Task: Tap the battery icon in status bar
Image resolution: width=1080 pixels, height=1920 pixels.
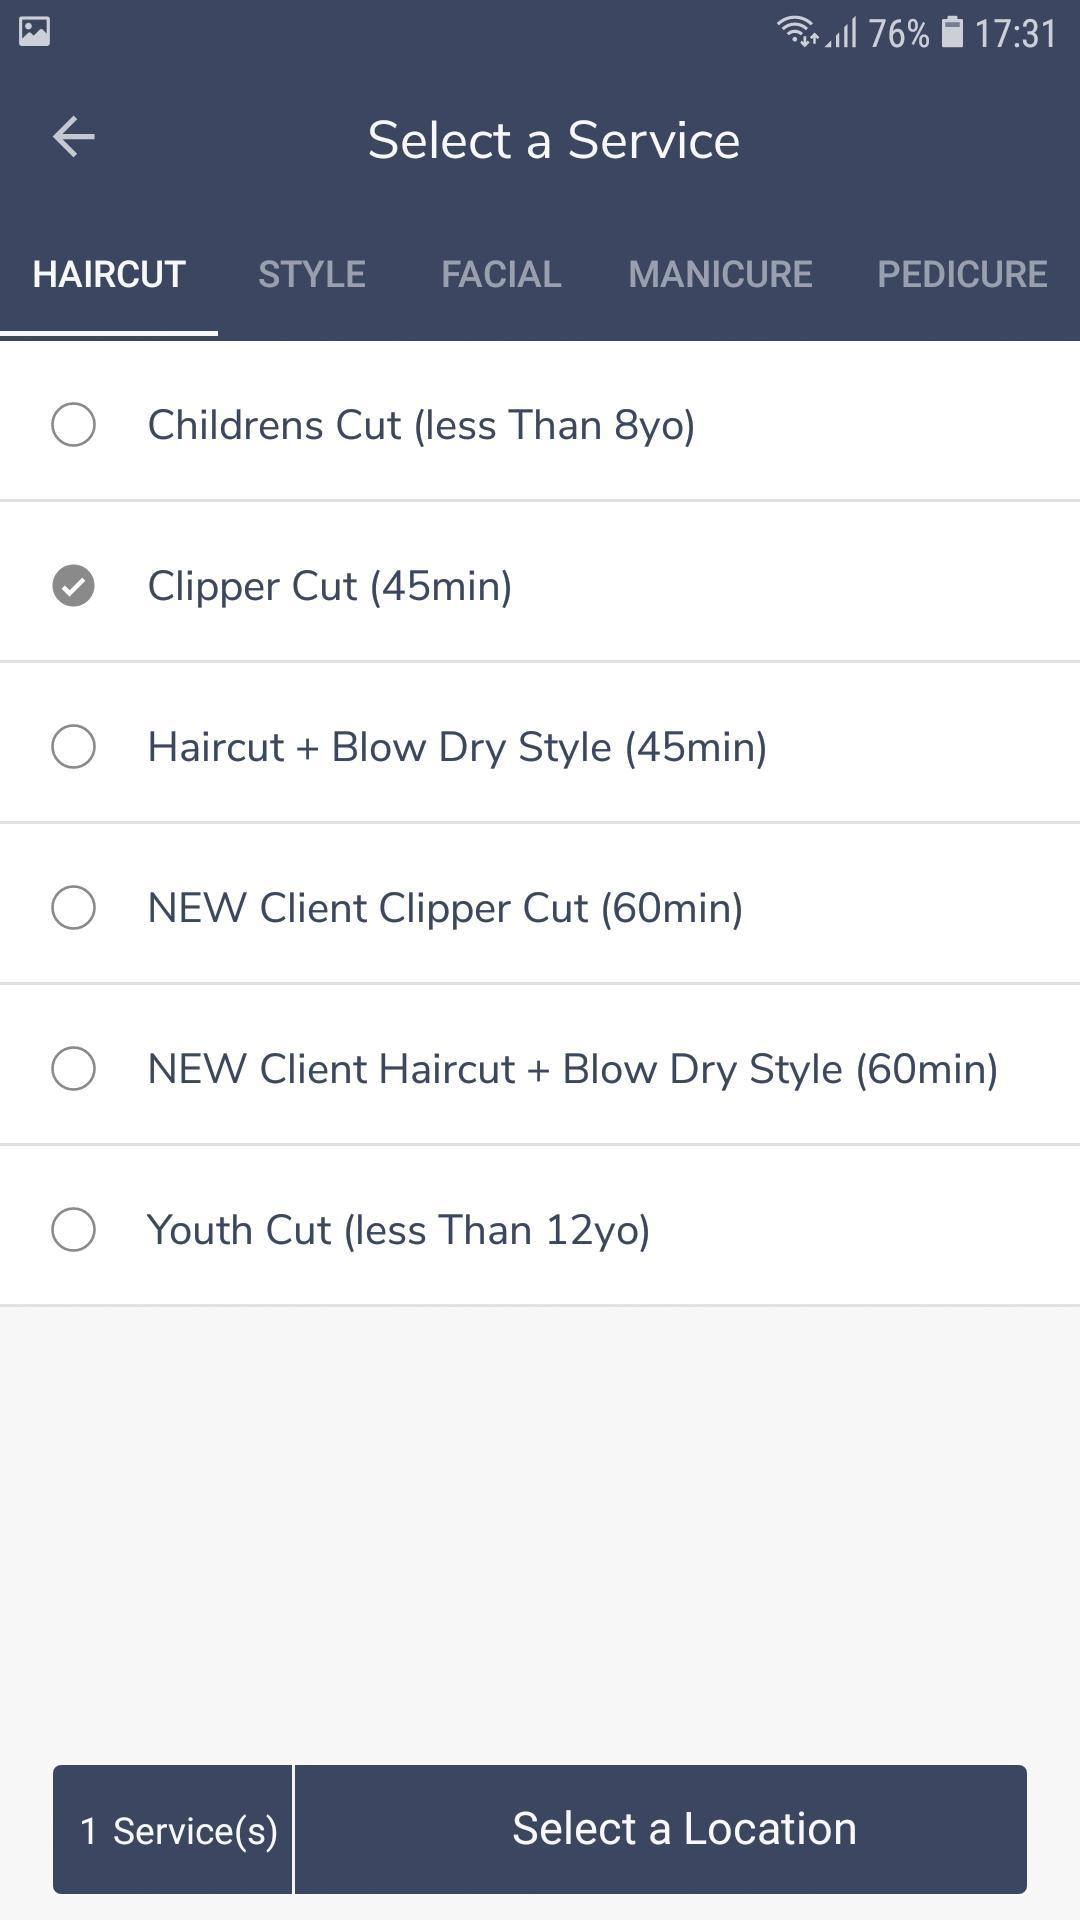Action: click(x=952, y=32)
